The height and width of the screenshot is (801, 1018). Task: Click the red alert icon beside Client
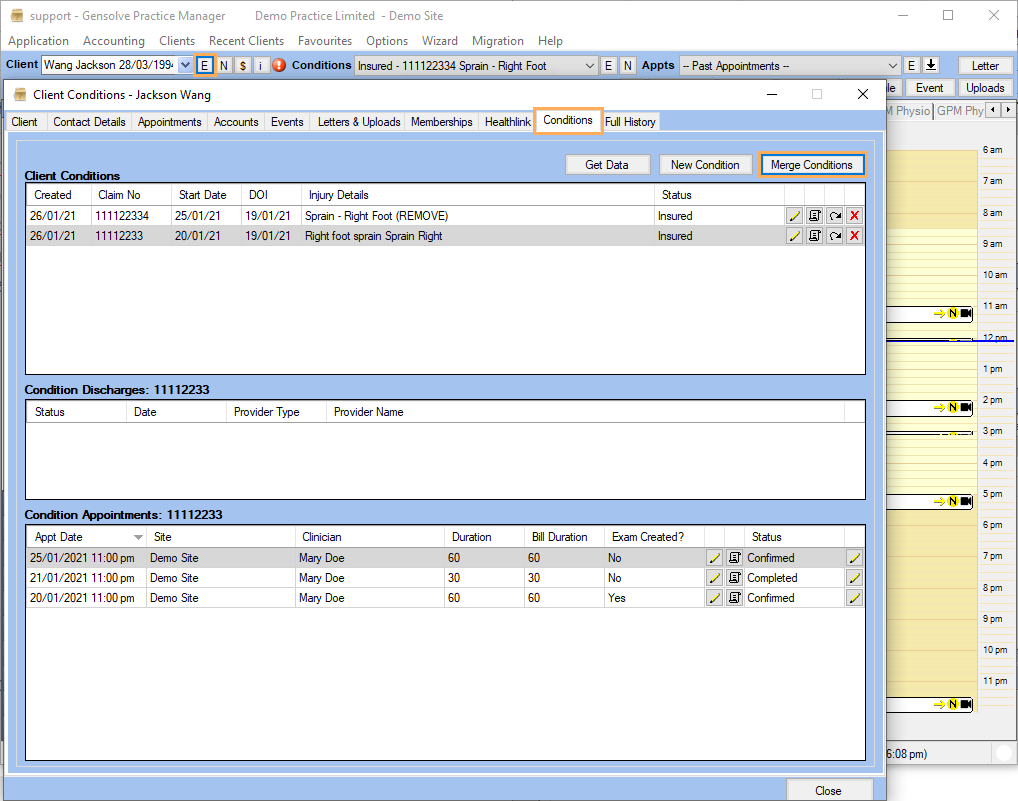pos(279,66)
